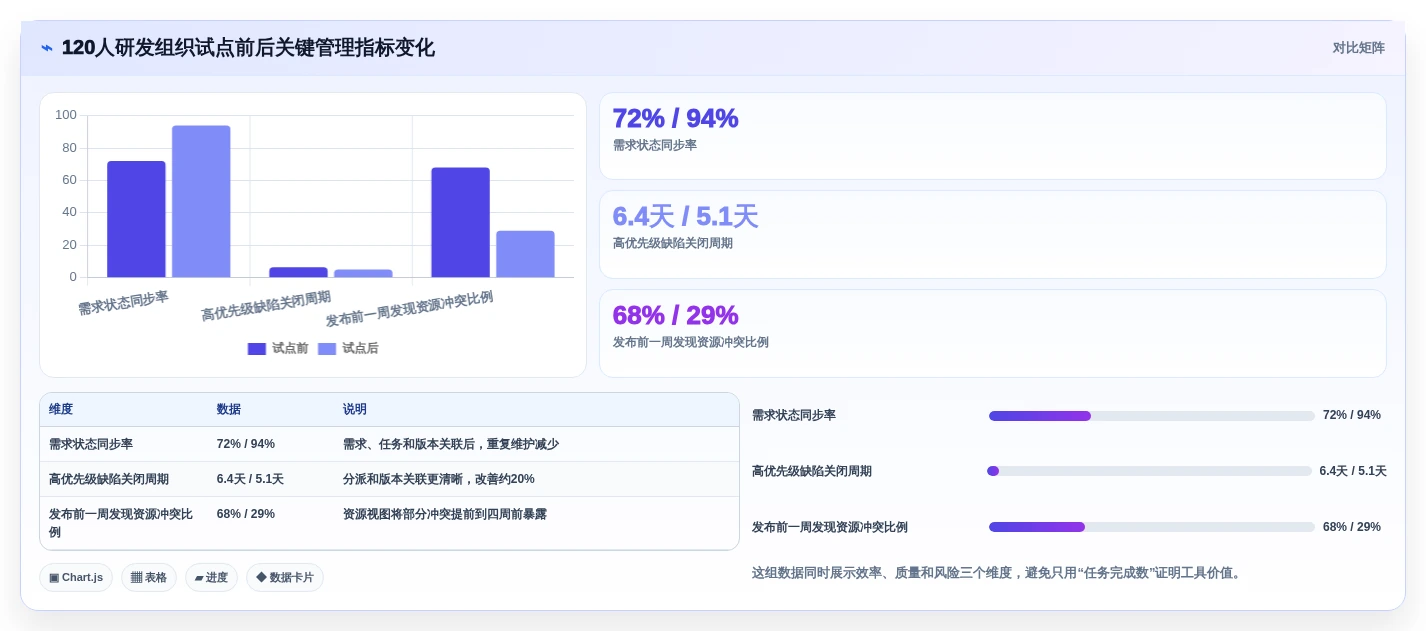Click the 发布前一周发现资源冲突比例 progress bar
Image resolution: width=1426 pixels, height=631 pixels.
pyautogui.click(x=1152, y=527)
